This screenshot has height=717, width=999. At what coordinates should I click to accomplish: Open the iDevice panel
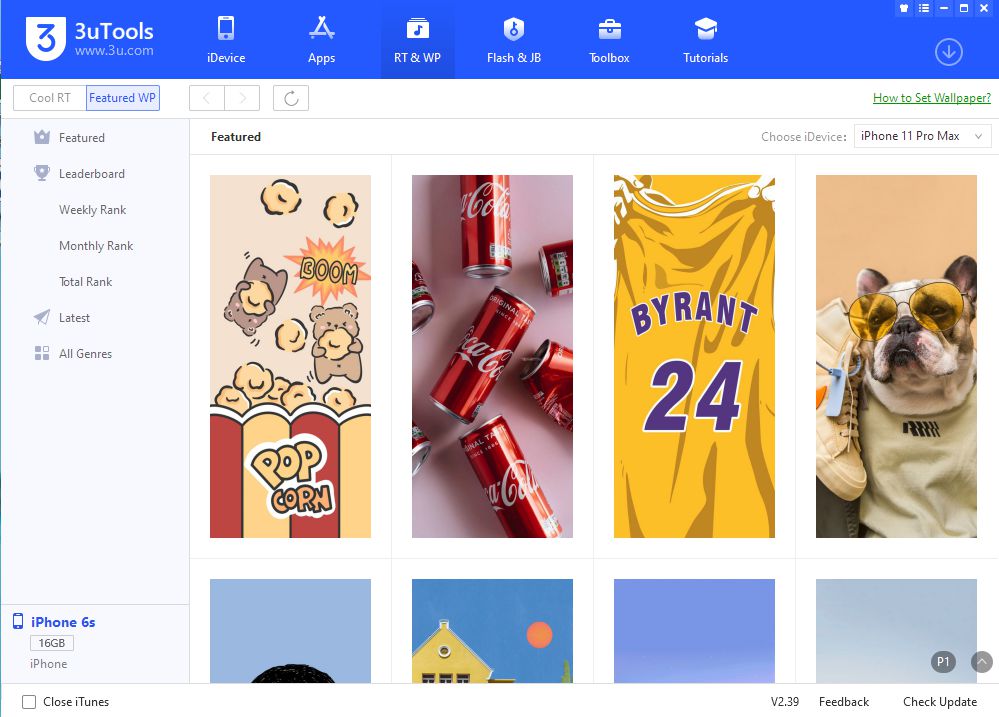click(x=225, y=38)
